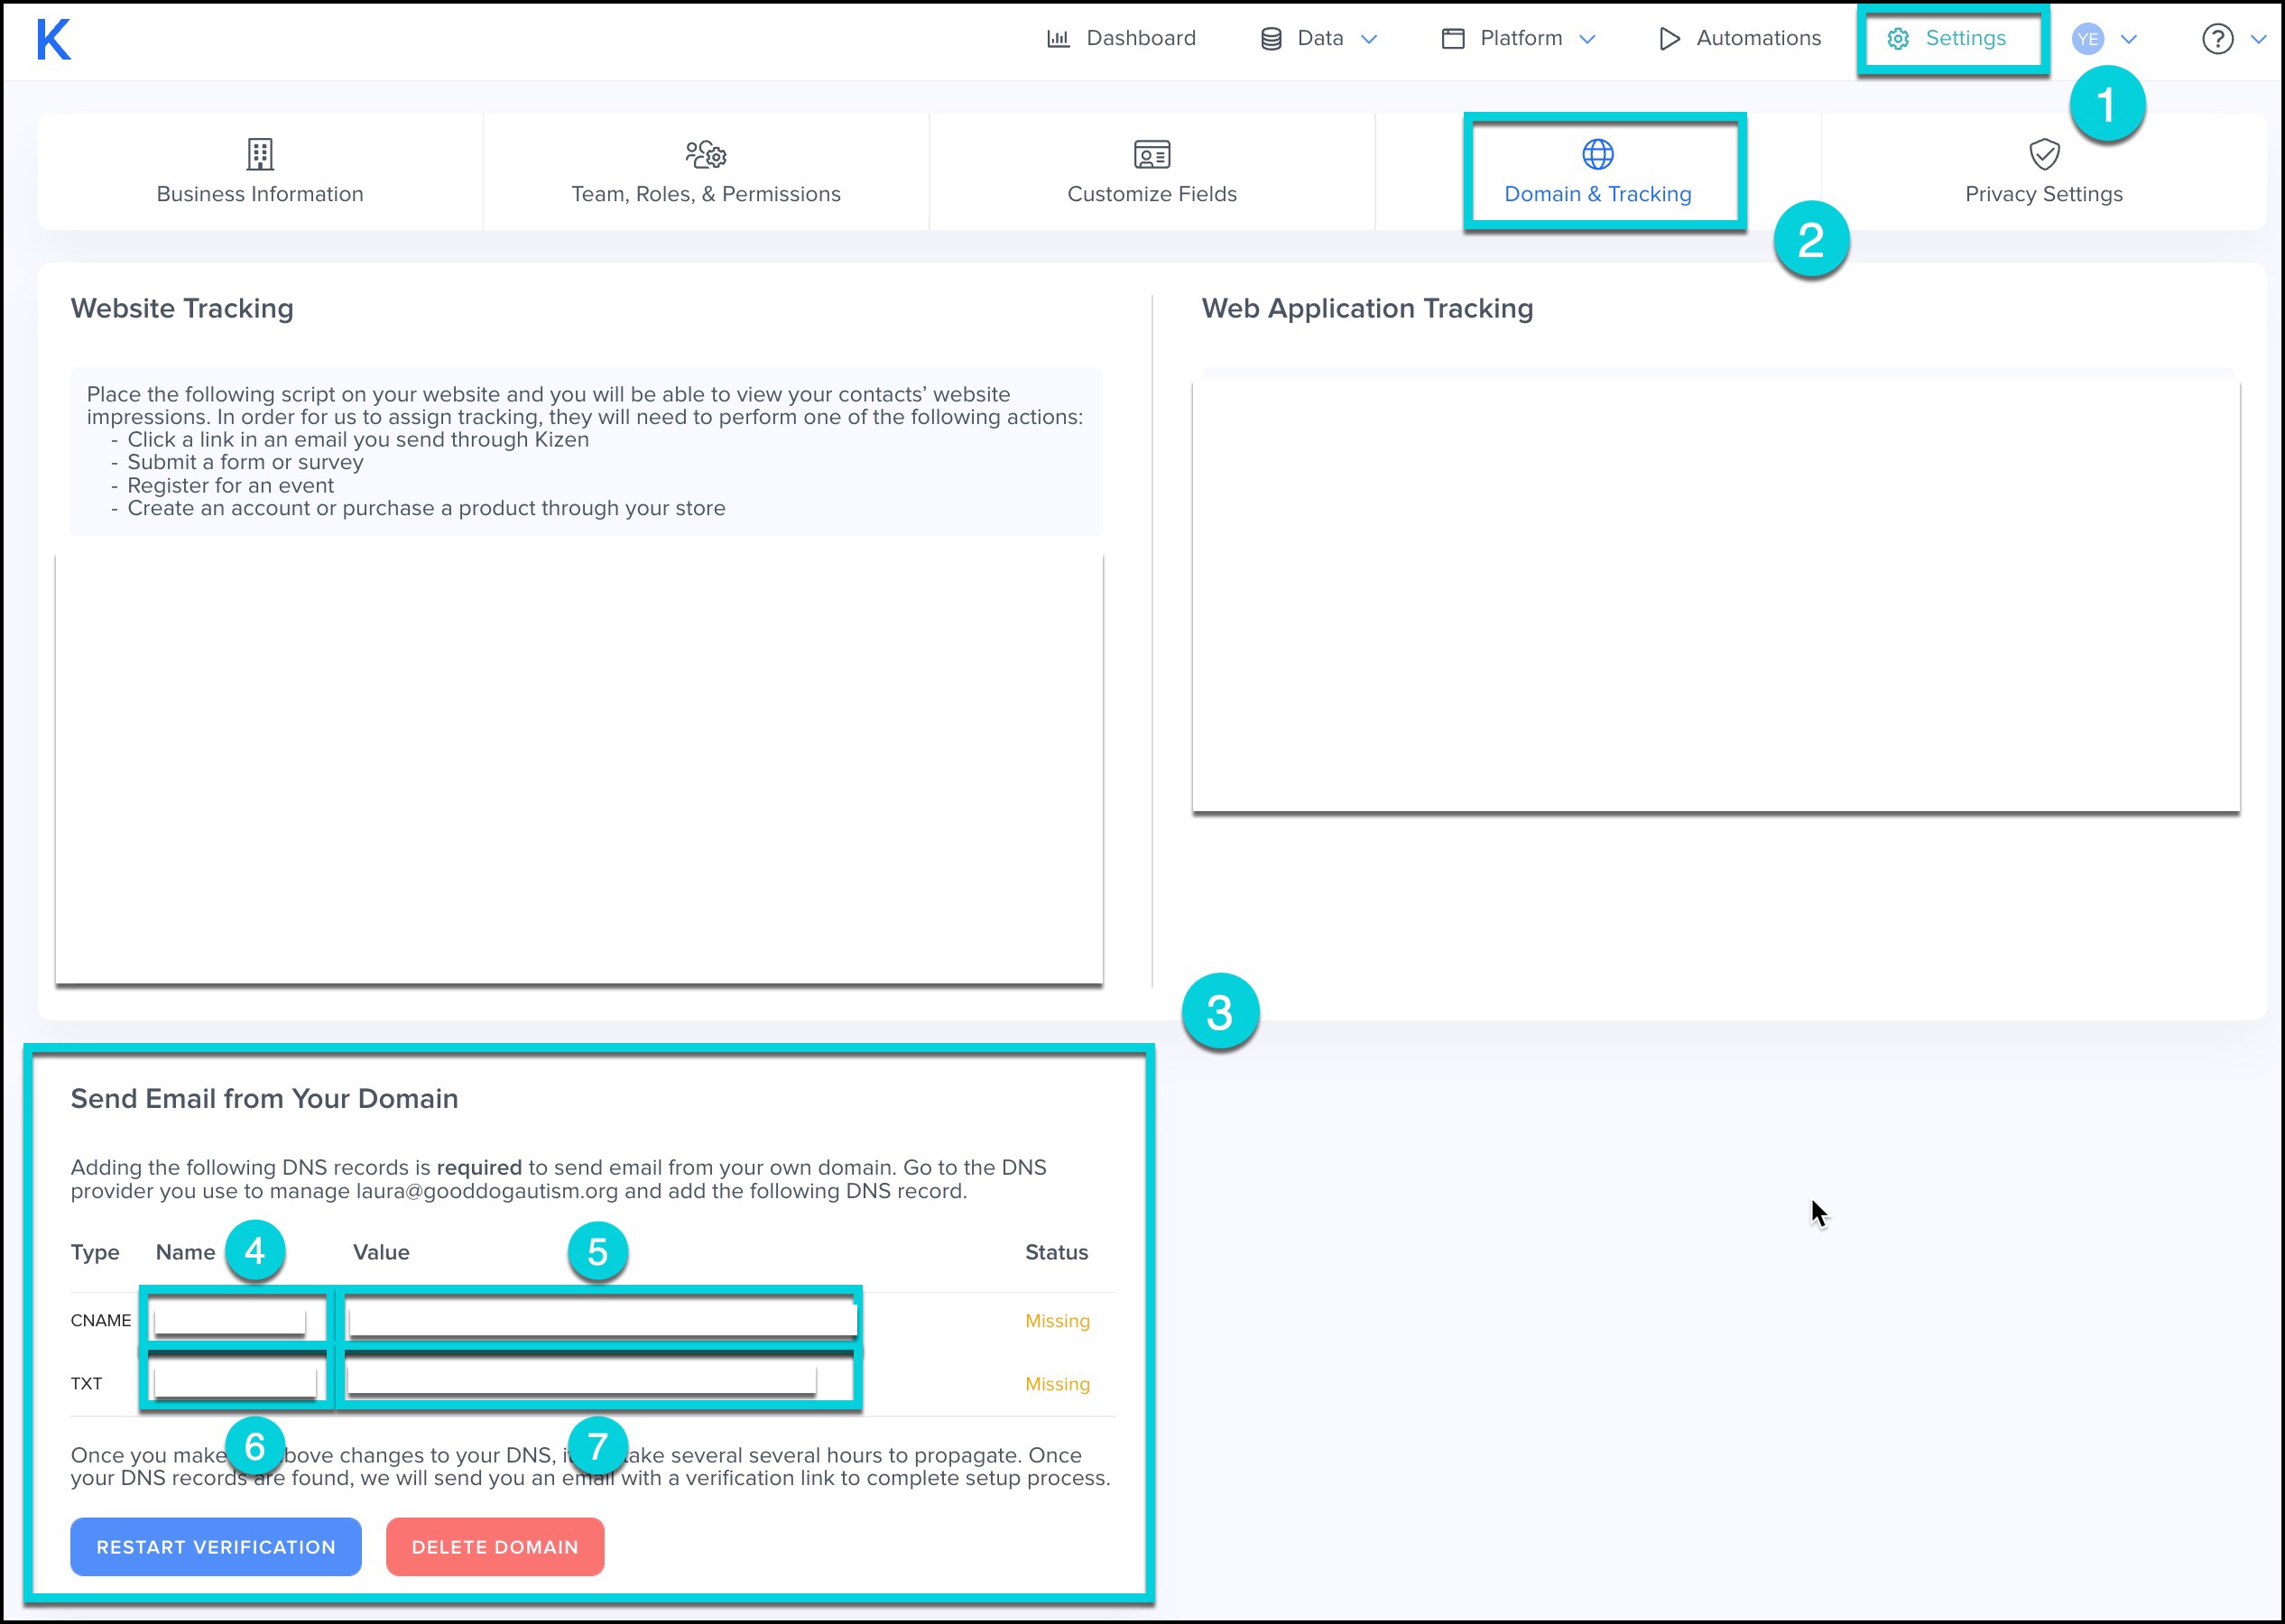Expand the help menu chevron

pyautogui.click(x=2257, y=39)
